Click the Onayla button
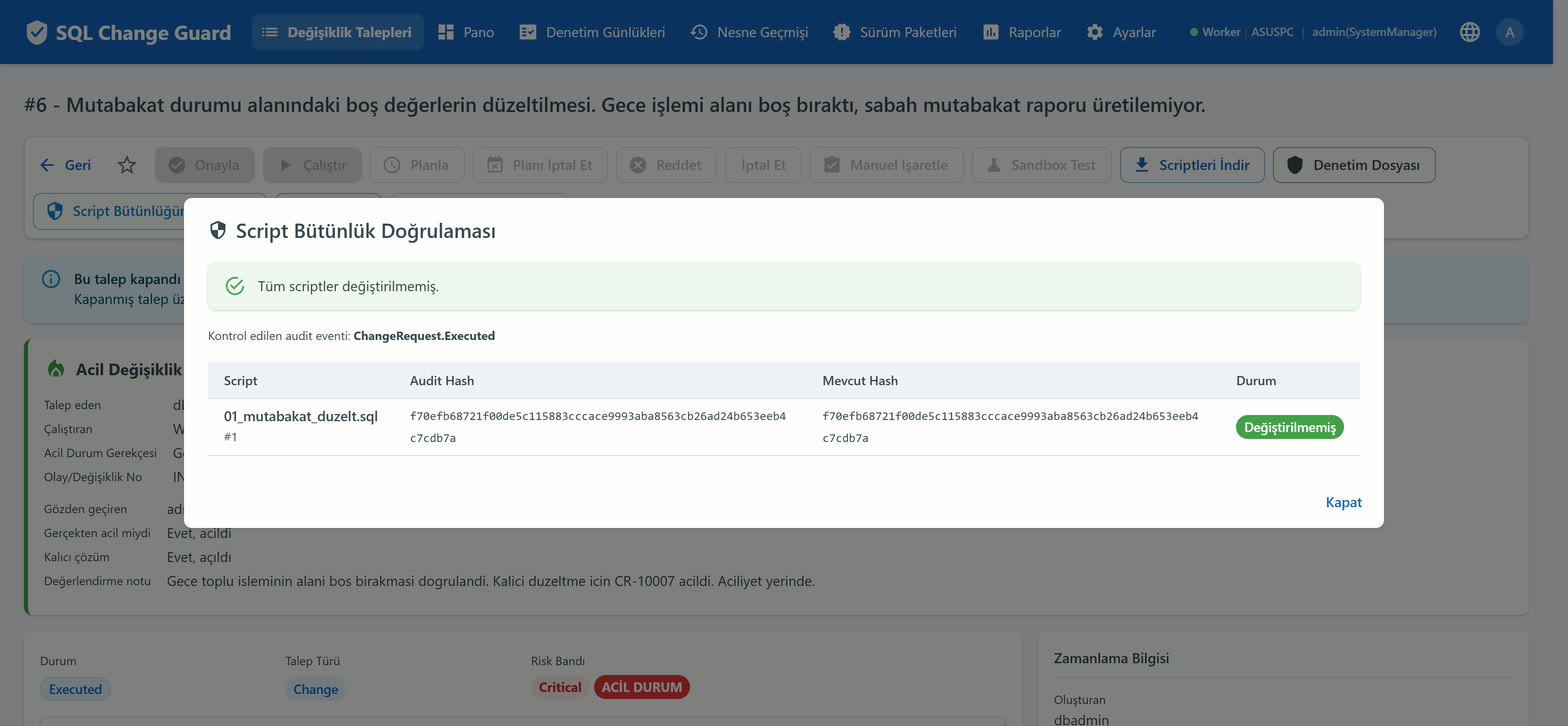Screen dimensions: 1568x726 205,165
